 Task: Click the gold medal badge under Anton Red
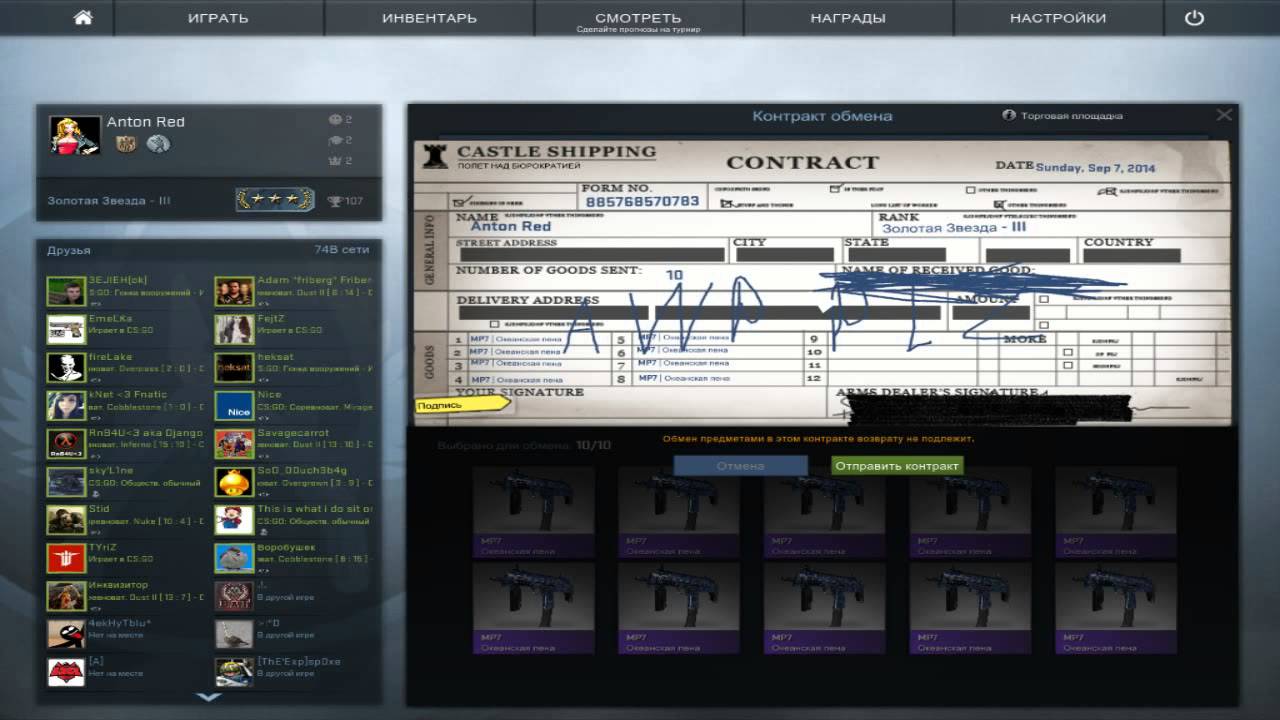click(126, 144)
